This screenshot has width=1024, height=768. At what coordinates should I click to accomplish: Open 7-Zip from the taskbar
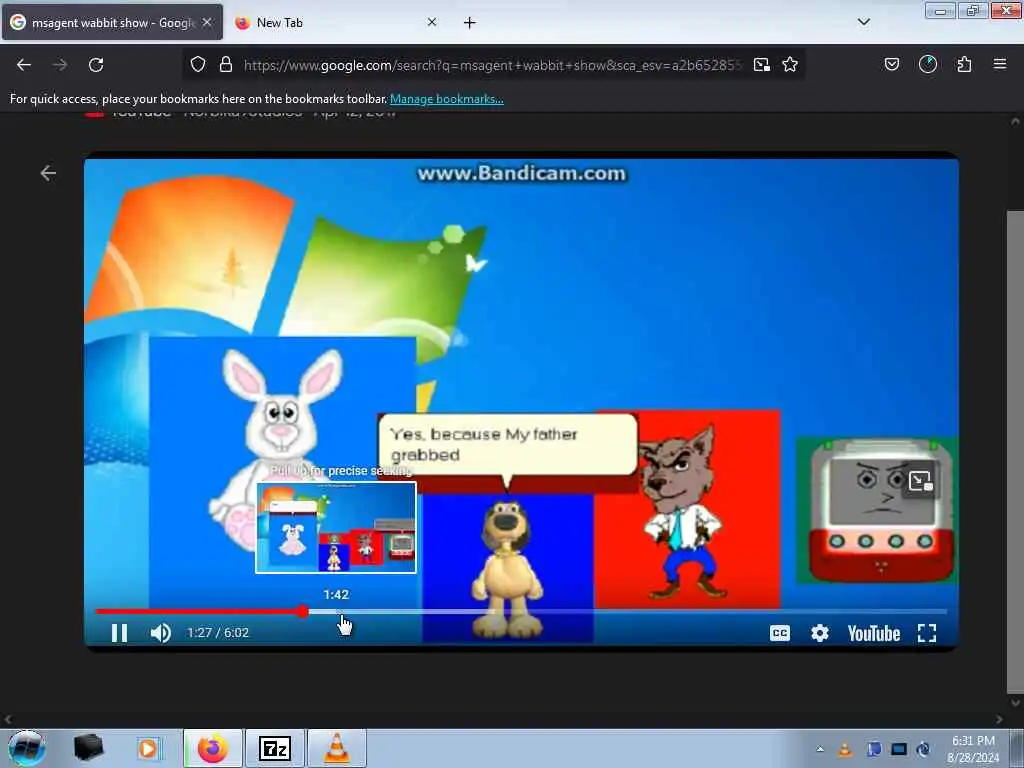point(274,748)
